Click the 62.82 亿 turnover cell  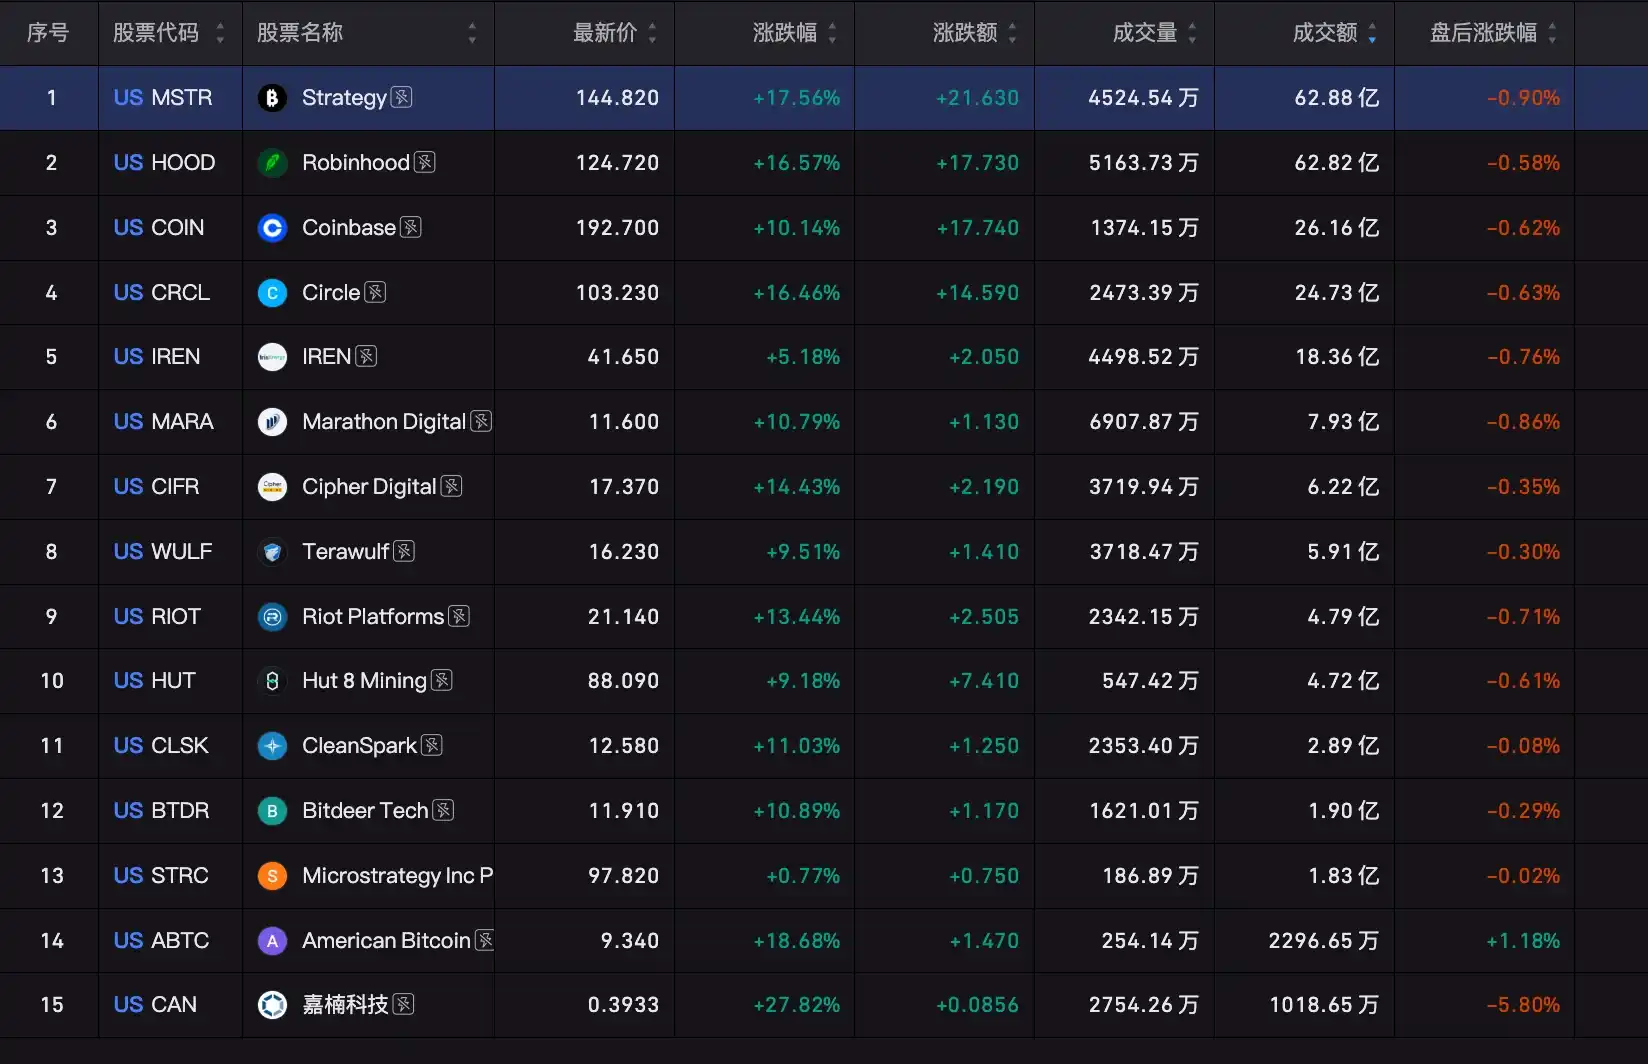[1337, 163]
